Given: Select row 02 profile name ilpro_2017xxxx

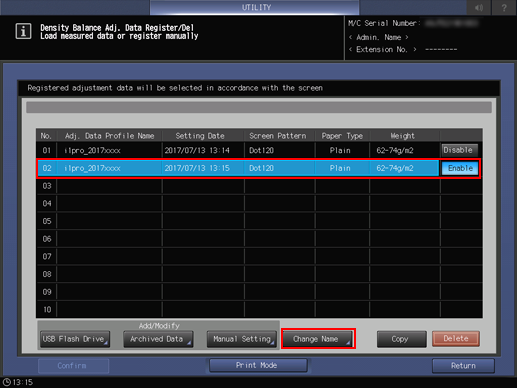Looking at the screenshot, I should pos(92,168).
